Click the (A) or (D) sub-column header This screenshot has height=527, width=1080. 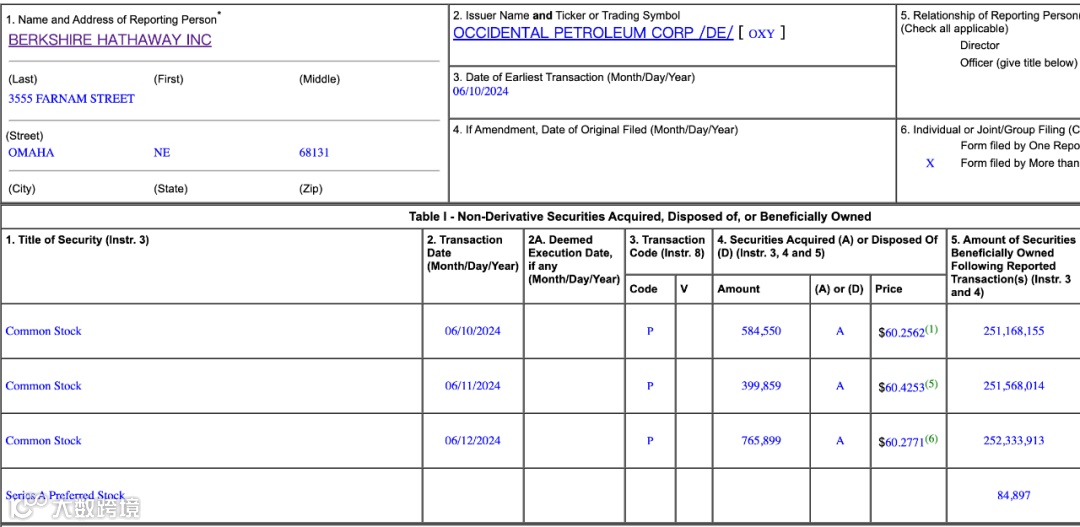pos(839,289)
